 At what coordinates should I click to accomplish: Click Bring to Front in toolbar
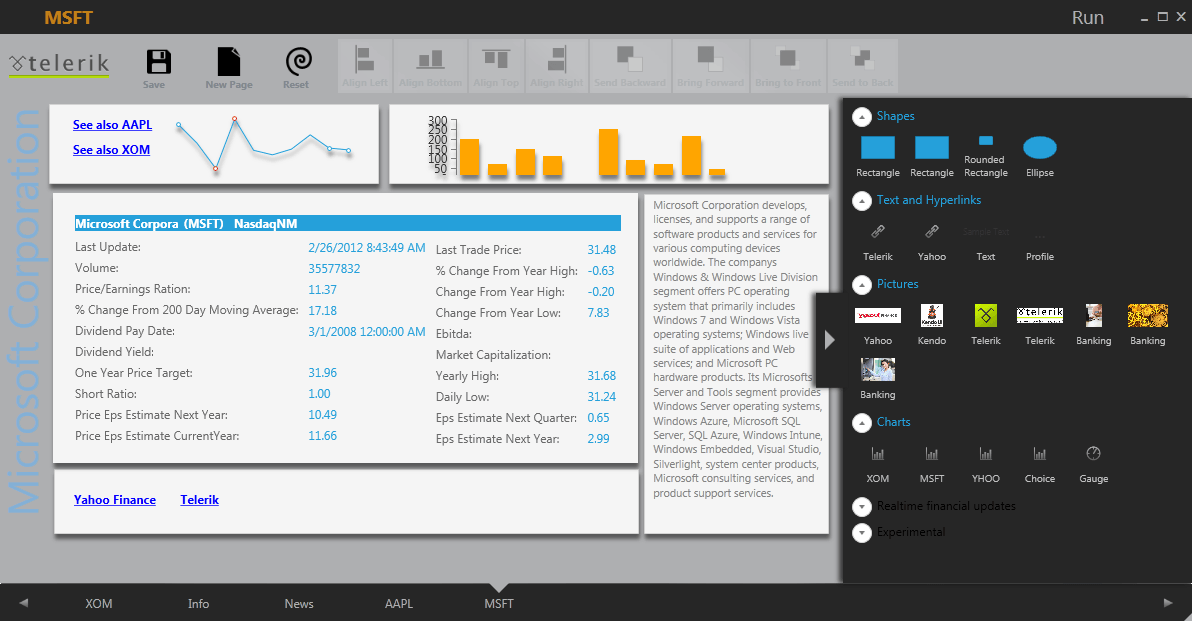pyautogui.click(x=788, y=66)
